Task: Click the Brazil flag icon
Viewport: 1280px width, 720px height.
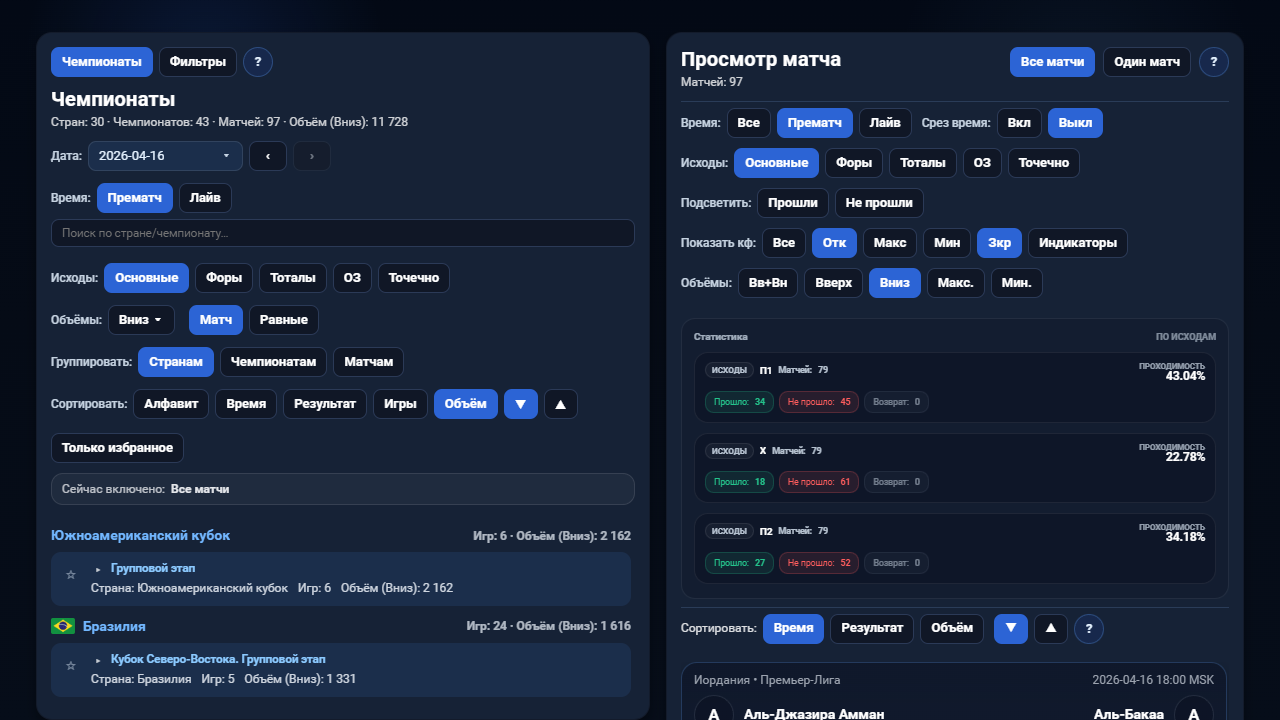Action: click(x=63, y=626)
